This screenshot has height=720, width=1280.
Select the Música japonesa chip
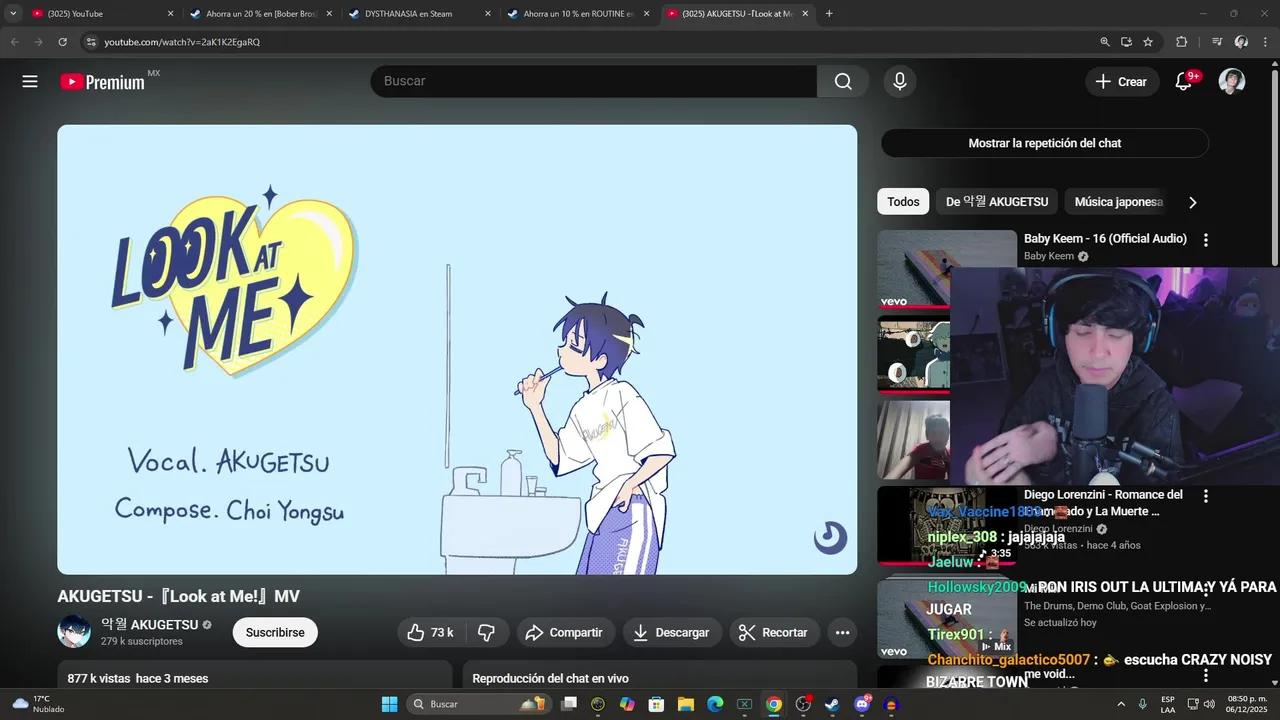pyautogui.click(x=1118, y=202)
